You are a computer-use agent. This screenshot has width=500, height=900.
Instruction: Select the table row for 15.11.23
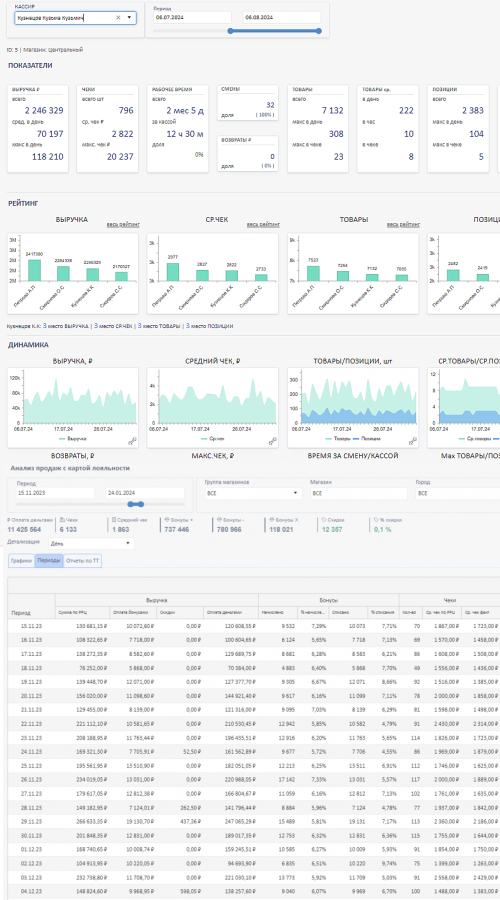pyautogui.click(x=254, y=626)
